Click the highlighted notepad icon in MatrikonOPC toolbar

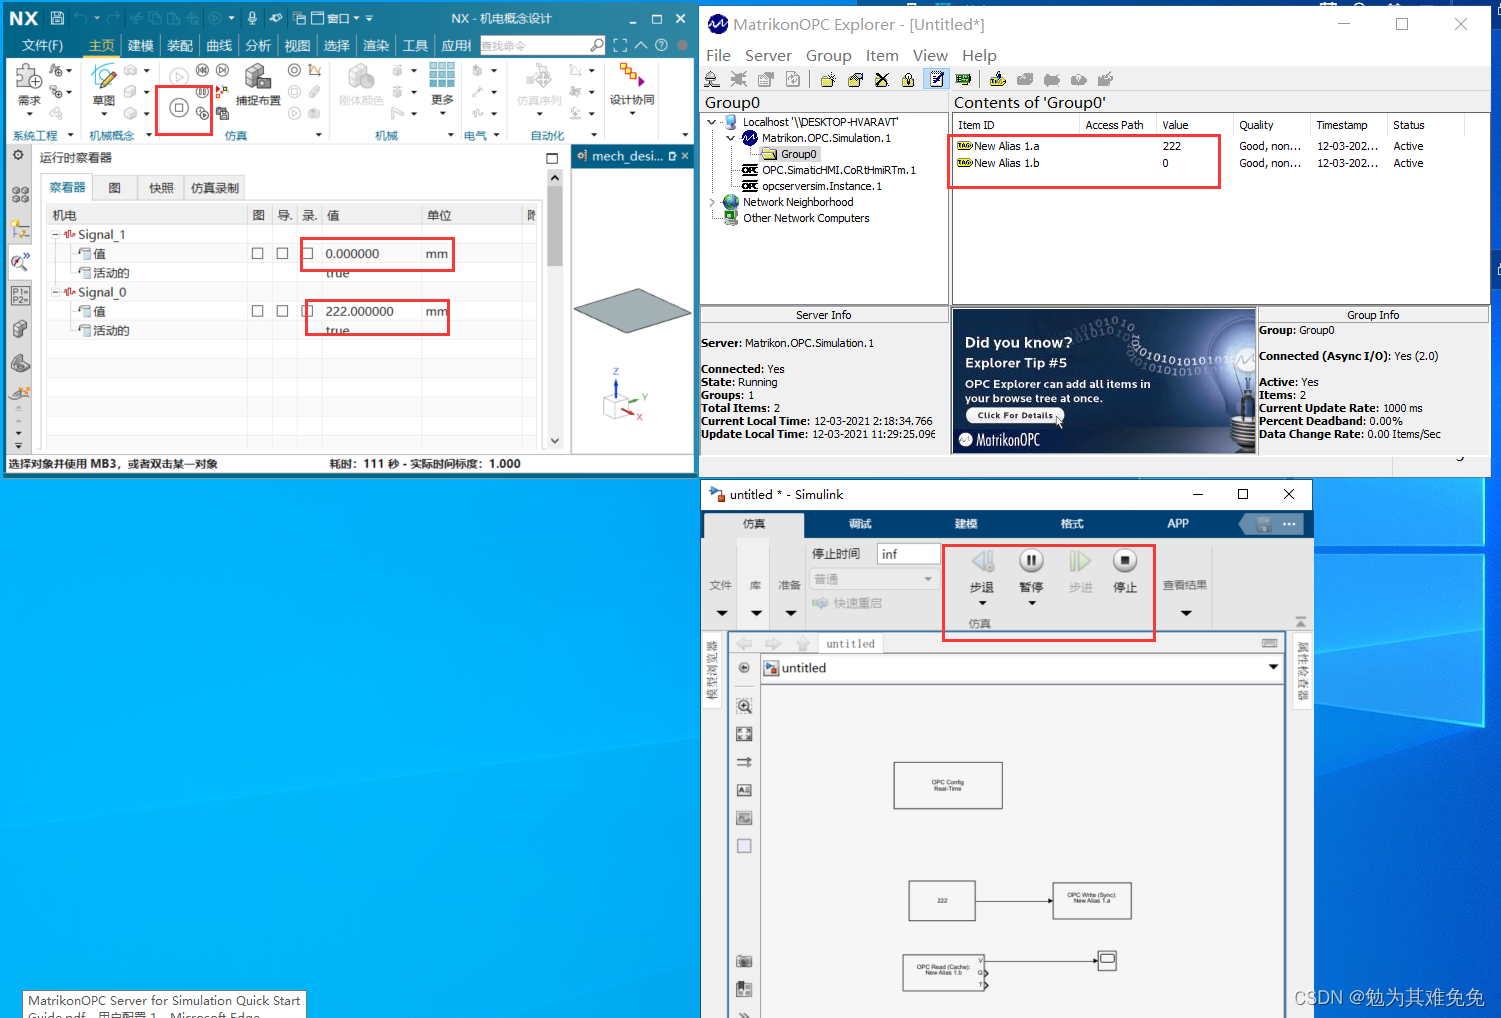(937, 80)
